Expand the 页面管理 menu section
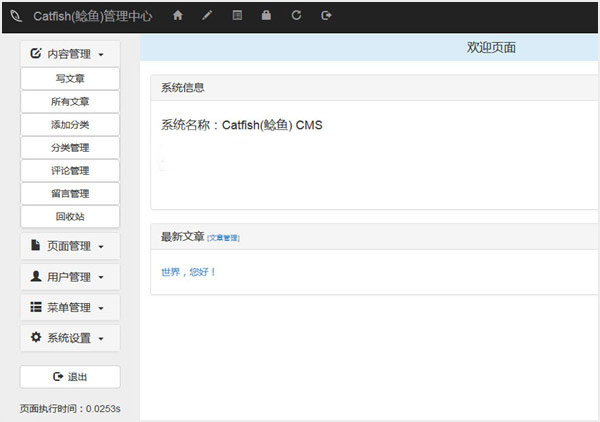This screenshot has height=422, width=600. click(70, 246)
